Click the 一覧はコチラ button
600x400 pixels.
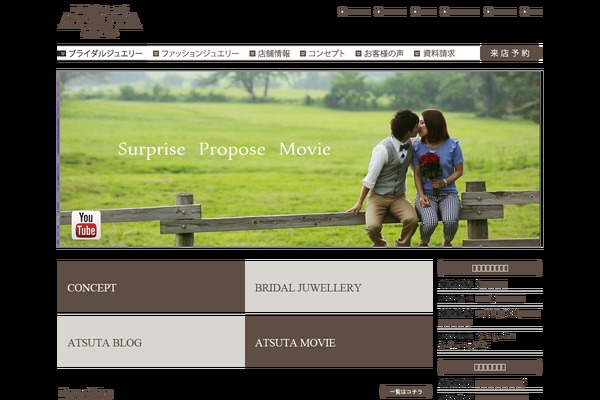[406, 392]
